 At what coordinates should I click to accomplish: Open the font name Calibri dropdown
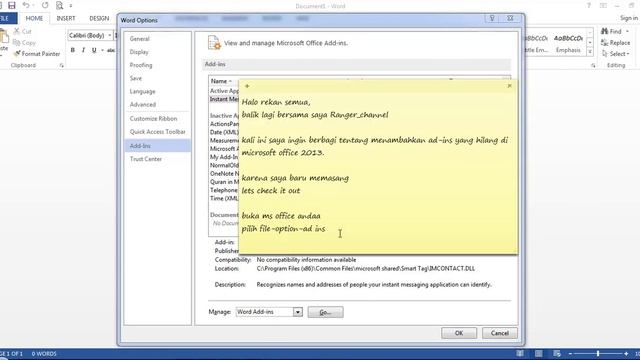[110, 36]
